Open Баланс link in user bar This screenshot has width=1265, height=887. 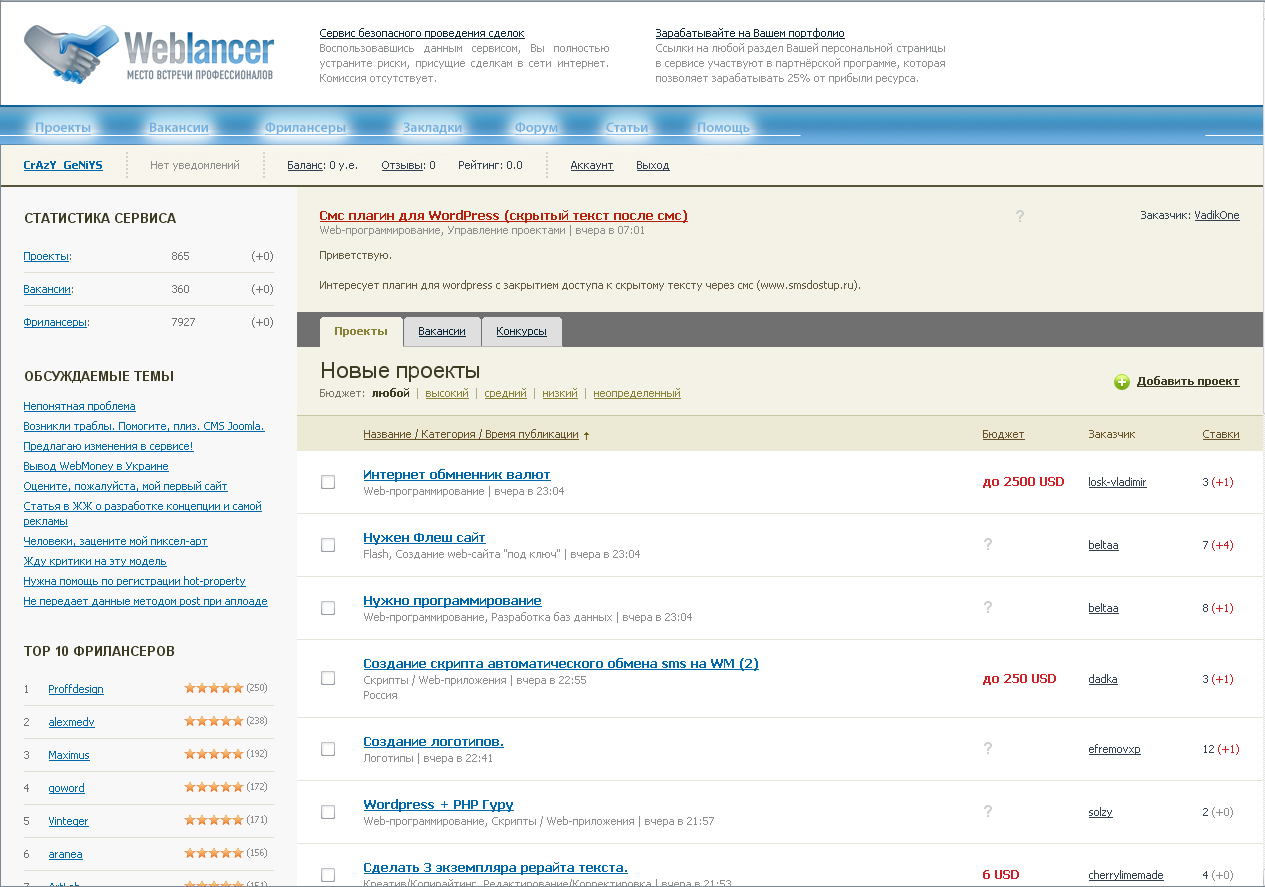pyautogui.click(x=305, y=165)
